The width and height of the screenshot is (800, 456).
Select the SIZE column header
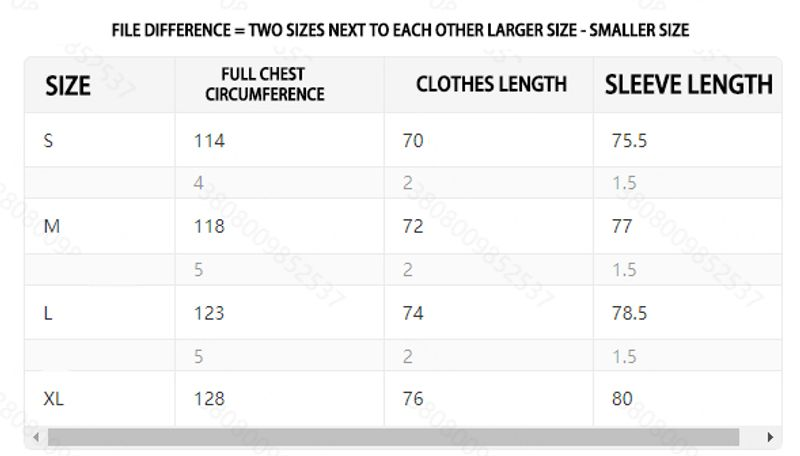pyautogui.click(x=68, y=86)
